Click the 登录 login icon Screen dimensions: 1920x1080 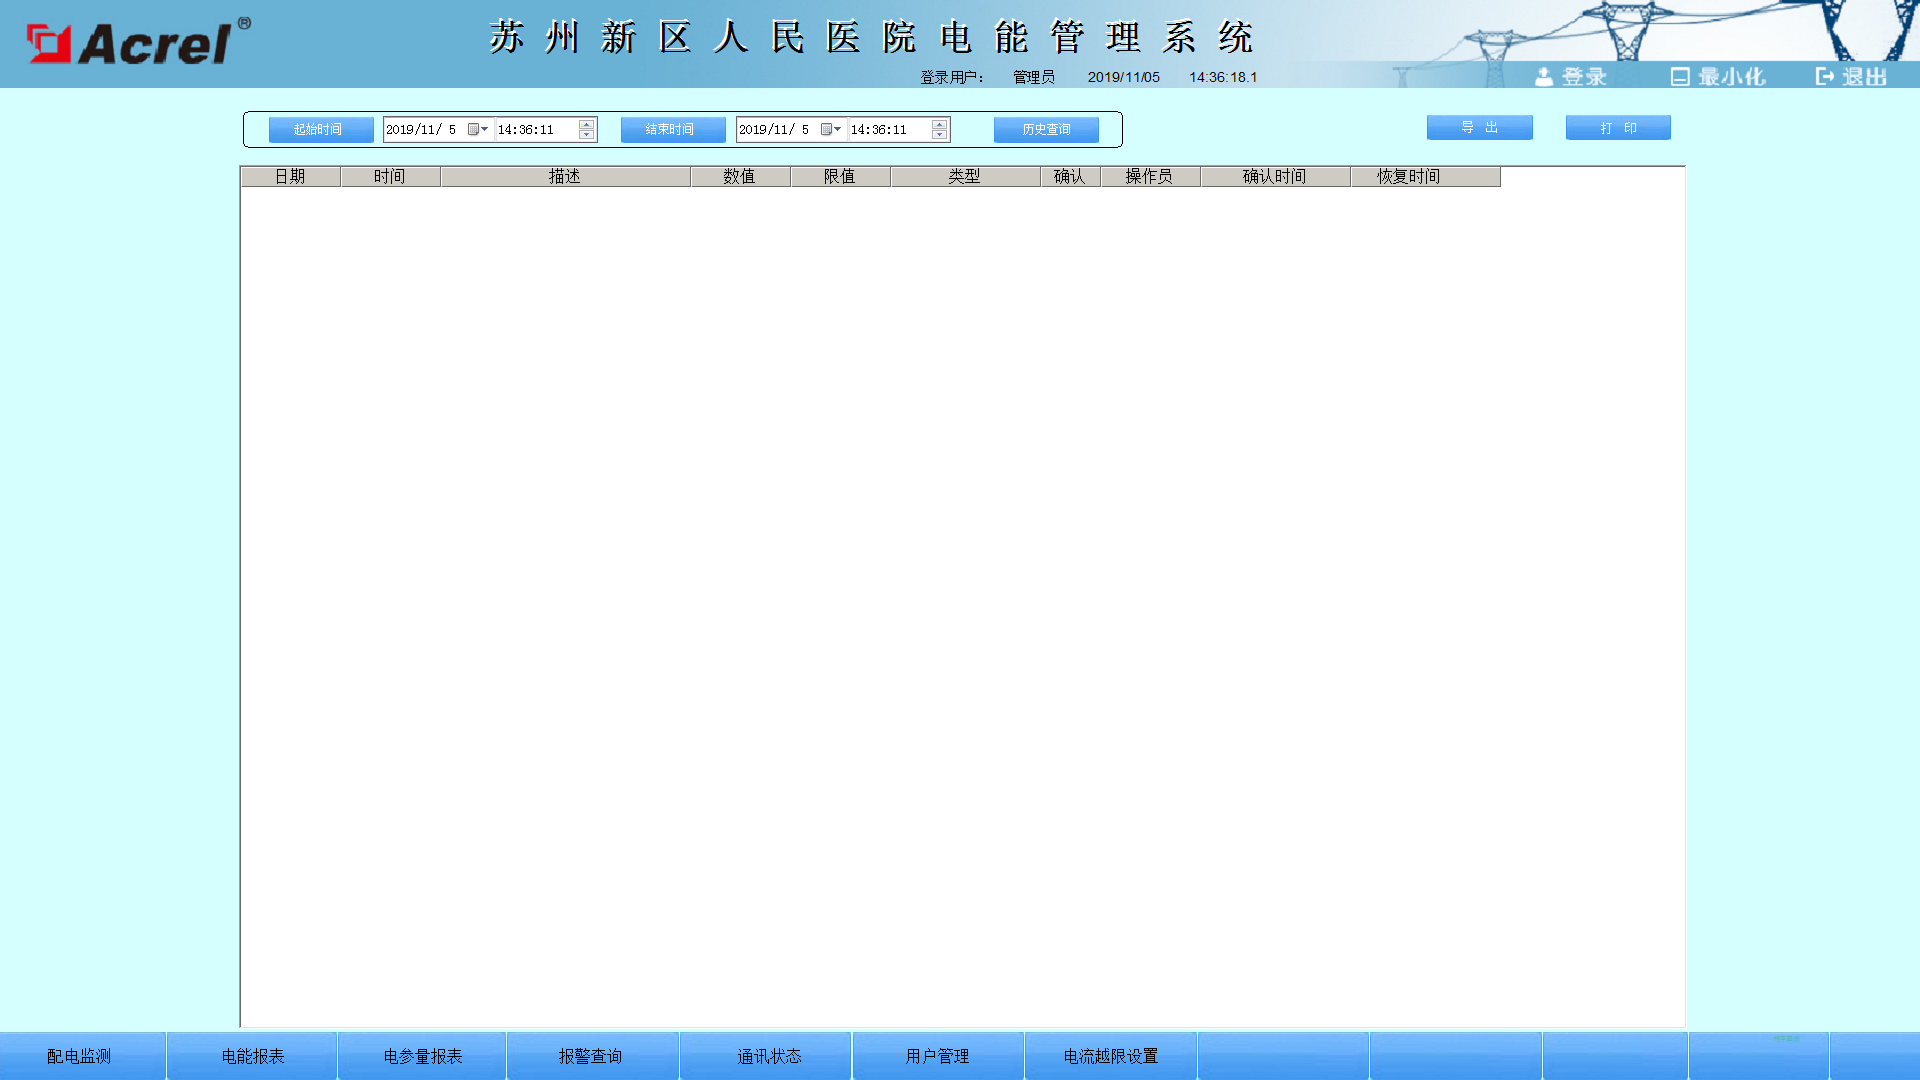pos(1544,77)
